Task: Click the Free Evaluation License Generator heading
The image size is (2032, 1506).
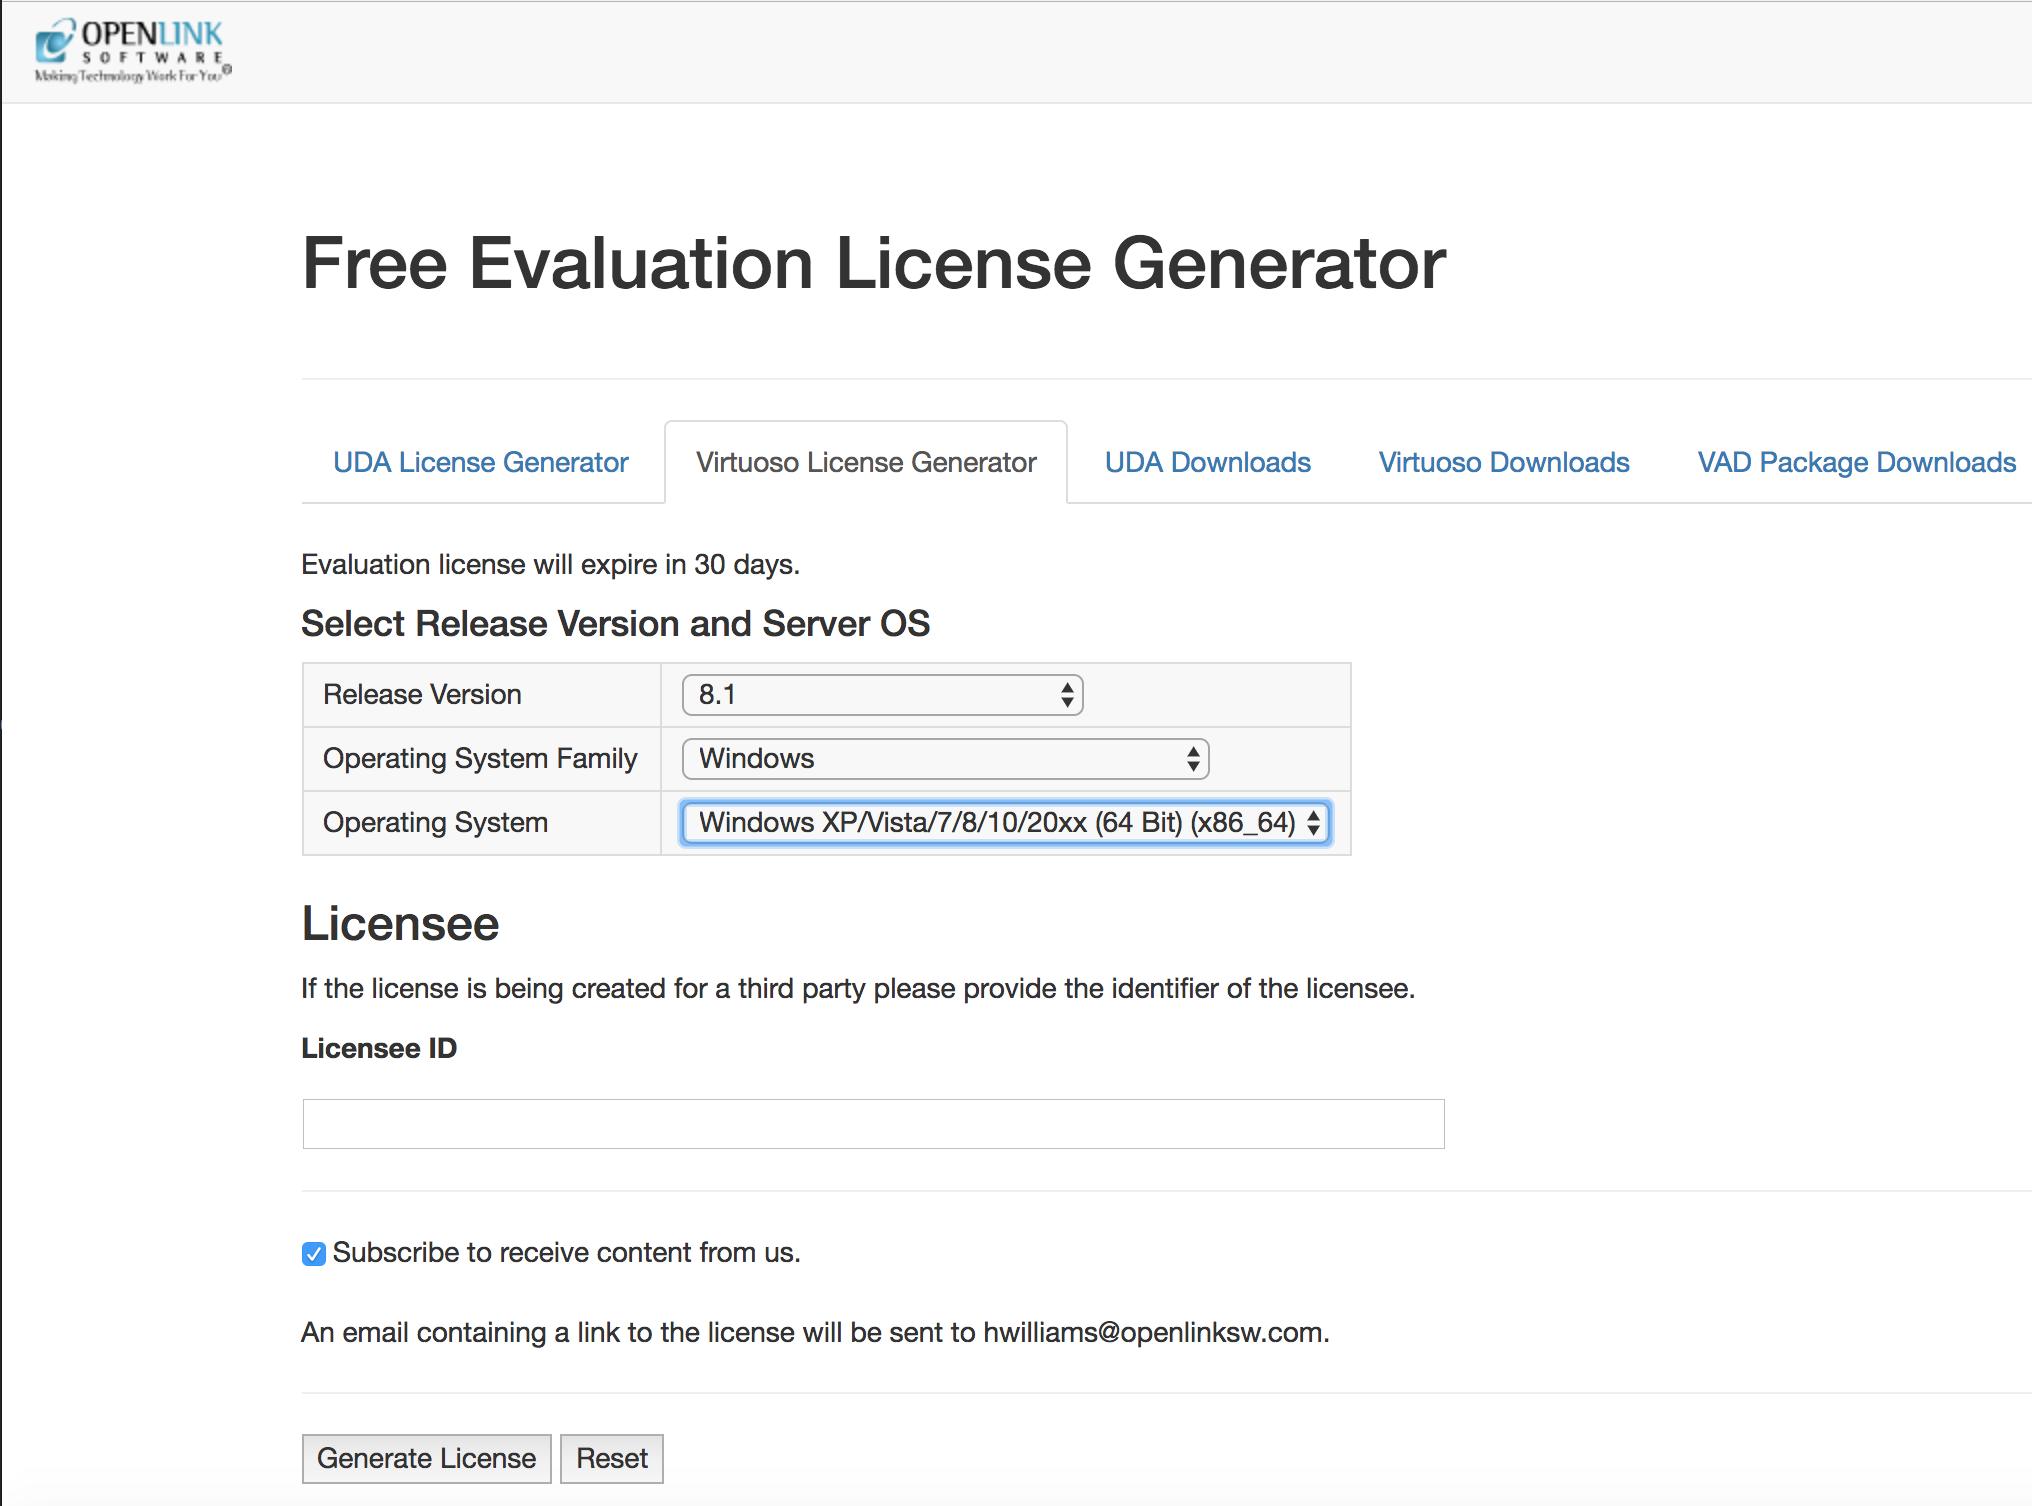Action: (x=874, y=264)
